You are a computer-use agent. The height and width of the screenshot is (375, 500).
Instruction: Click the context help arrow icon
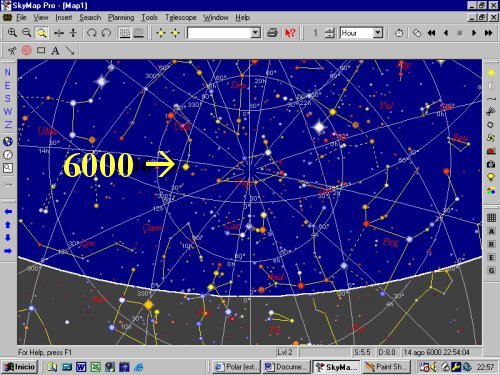point(290,33)
